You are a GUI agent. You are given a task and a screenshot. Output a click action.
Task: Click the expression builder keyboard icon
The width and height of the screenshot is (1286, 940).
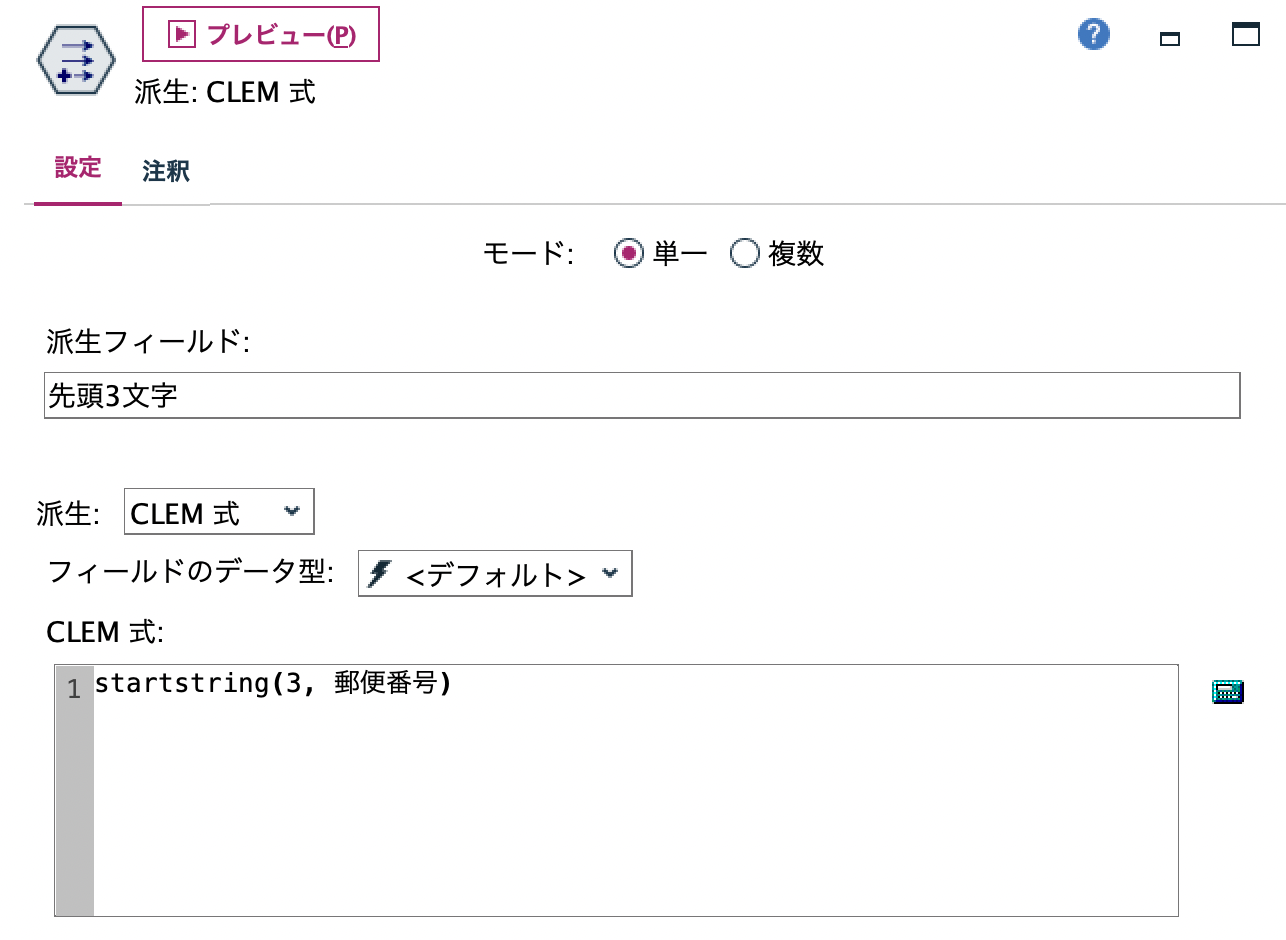click(1230, 691)
